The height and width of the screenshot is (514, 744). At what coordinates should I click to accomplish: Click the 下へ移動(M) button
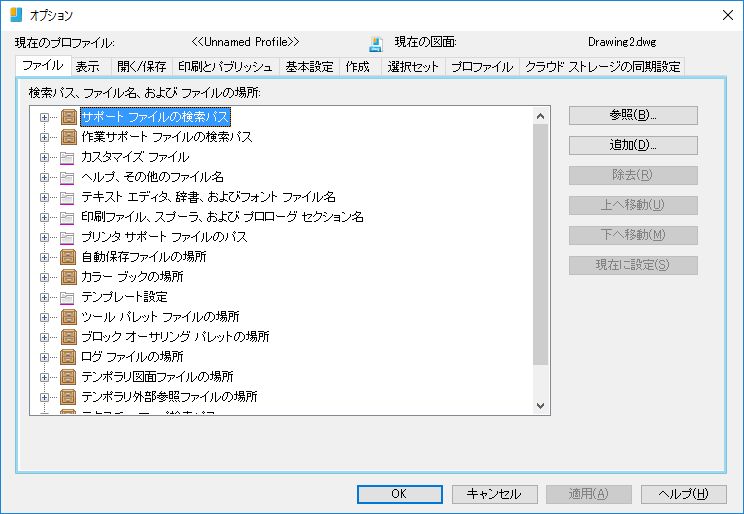(633, 235)
